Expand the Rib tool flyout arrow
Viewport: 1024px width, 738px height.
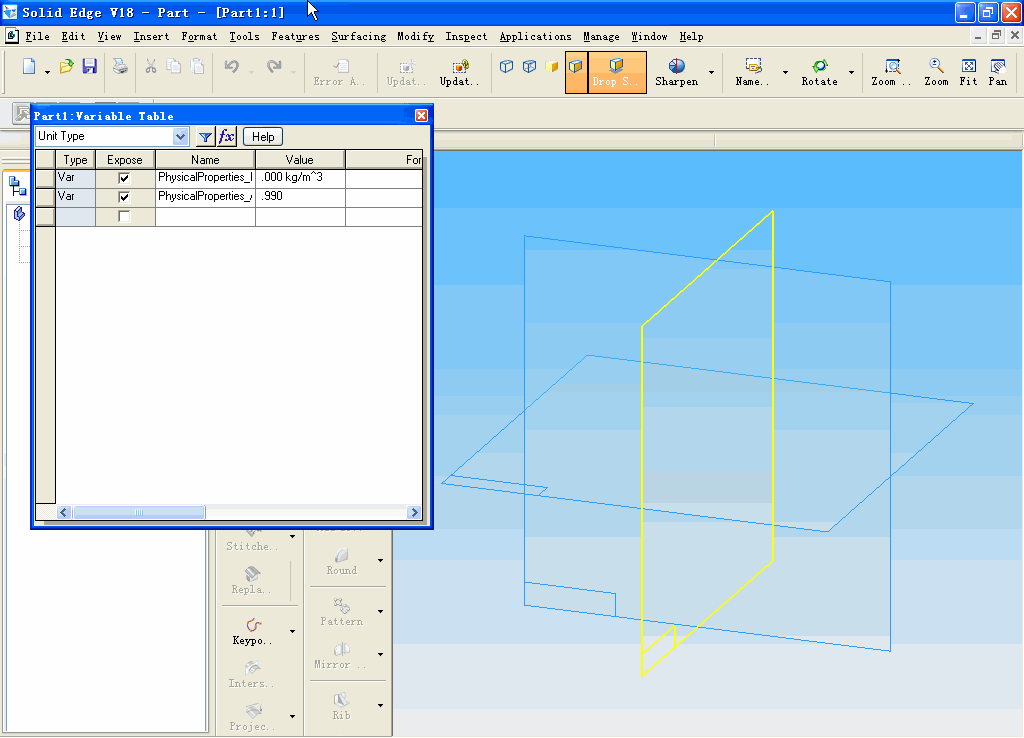tap(380, 705)
